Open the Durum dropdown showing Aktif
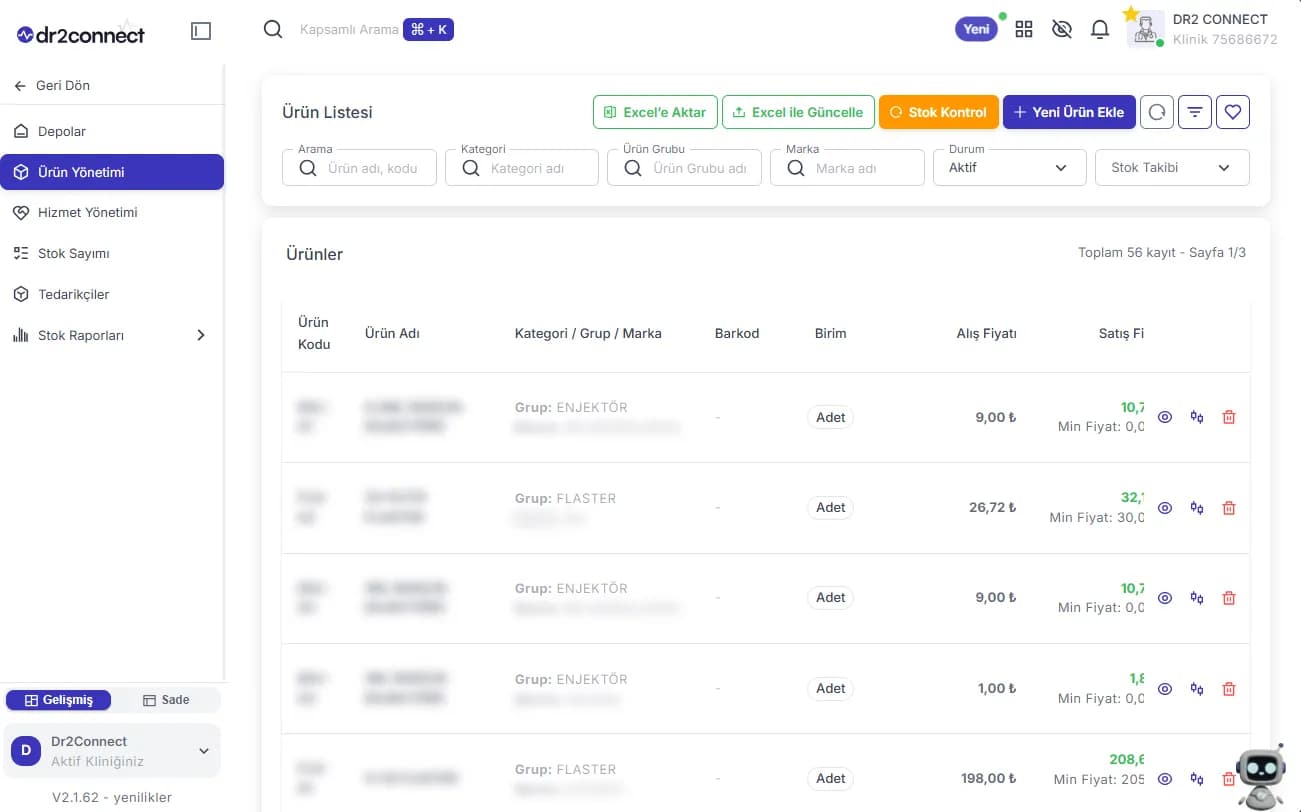The height and width of the screenshot is (812, 1301). (1010, 167)
